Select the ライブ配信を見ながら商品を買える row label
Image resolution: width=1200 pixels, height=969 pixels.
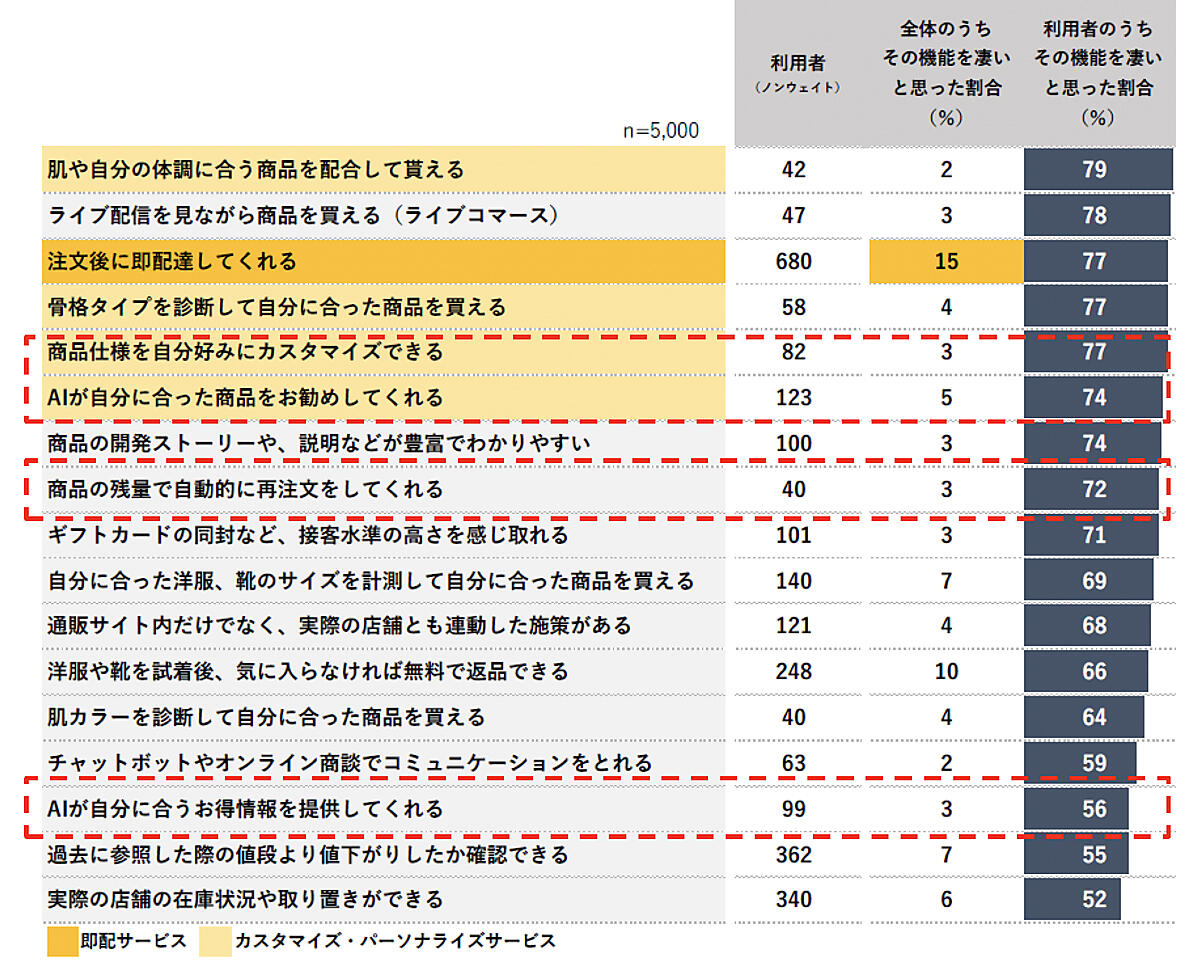pyautogui.click(x=301, y=215)
